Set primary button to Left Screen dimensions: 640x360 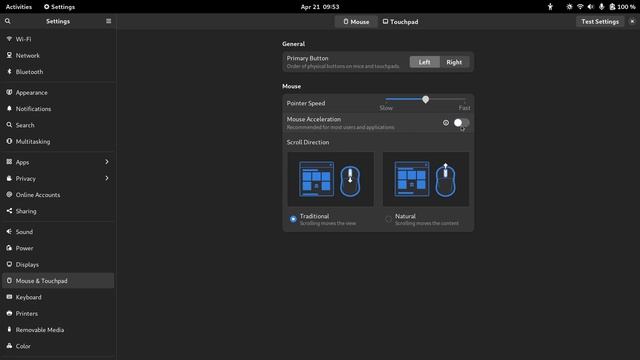click(424, 62)
